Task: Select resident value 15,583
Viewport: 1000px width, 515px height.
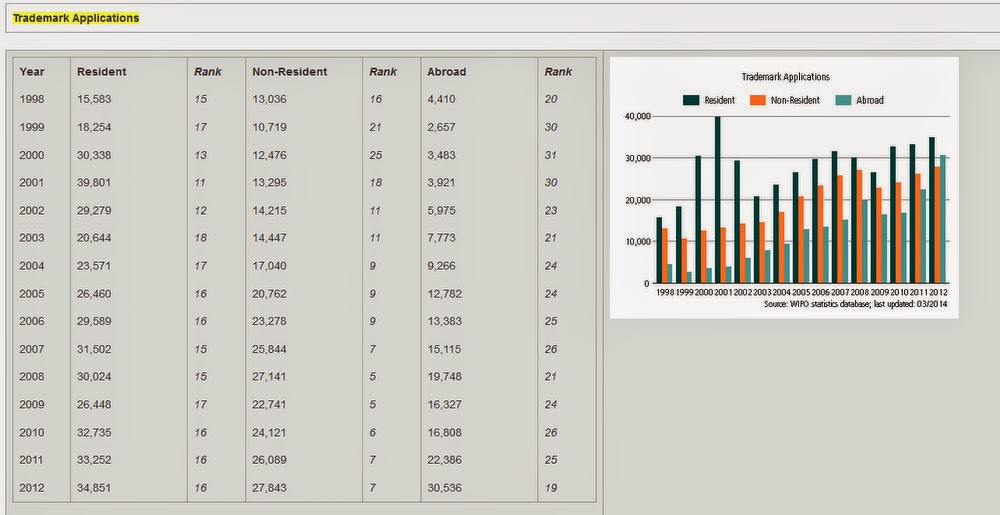Action: pos(94,99)
